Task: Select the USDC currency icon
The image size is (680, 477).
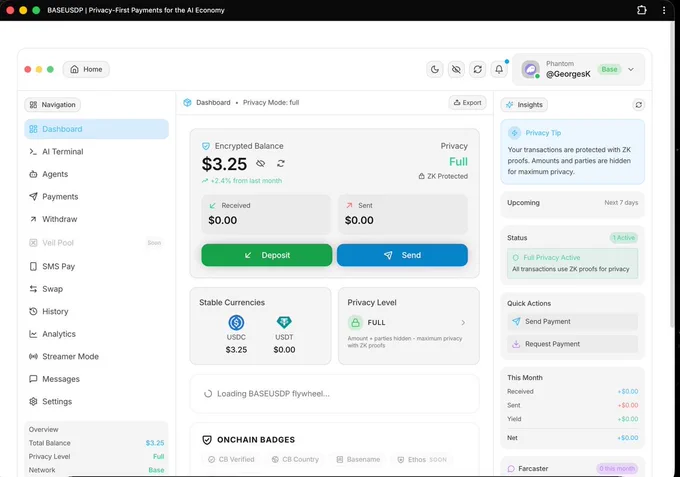Action: [x=236, y=323]
